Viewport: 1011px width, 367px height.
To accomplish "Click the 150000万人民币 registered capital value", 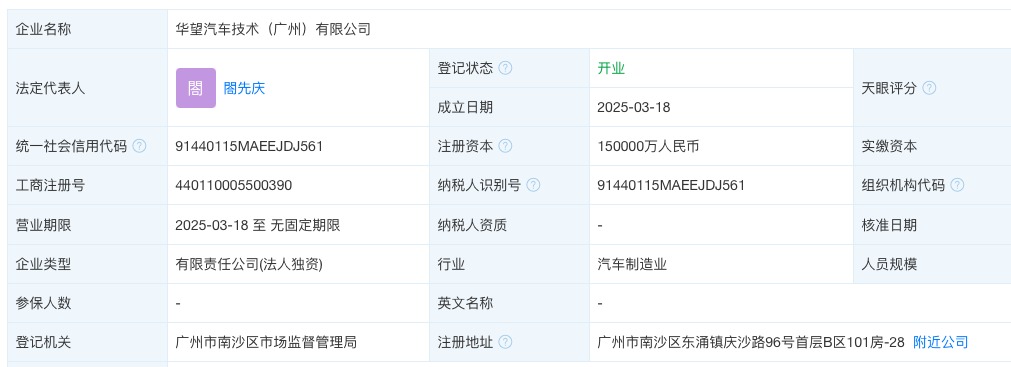I will coord(648,146).
